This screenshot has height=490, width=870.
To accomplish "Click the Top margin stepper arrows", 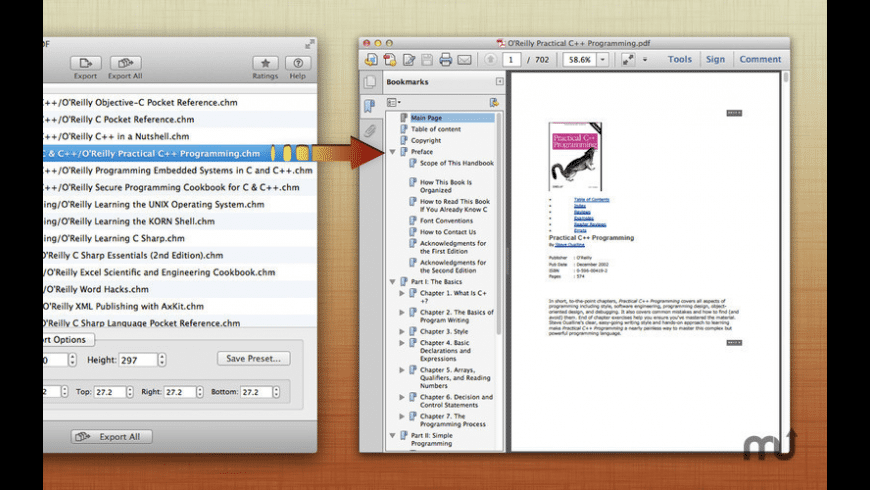I will tap(129, 392).
